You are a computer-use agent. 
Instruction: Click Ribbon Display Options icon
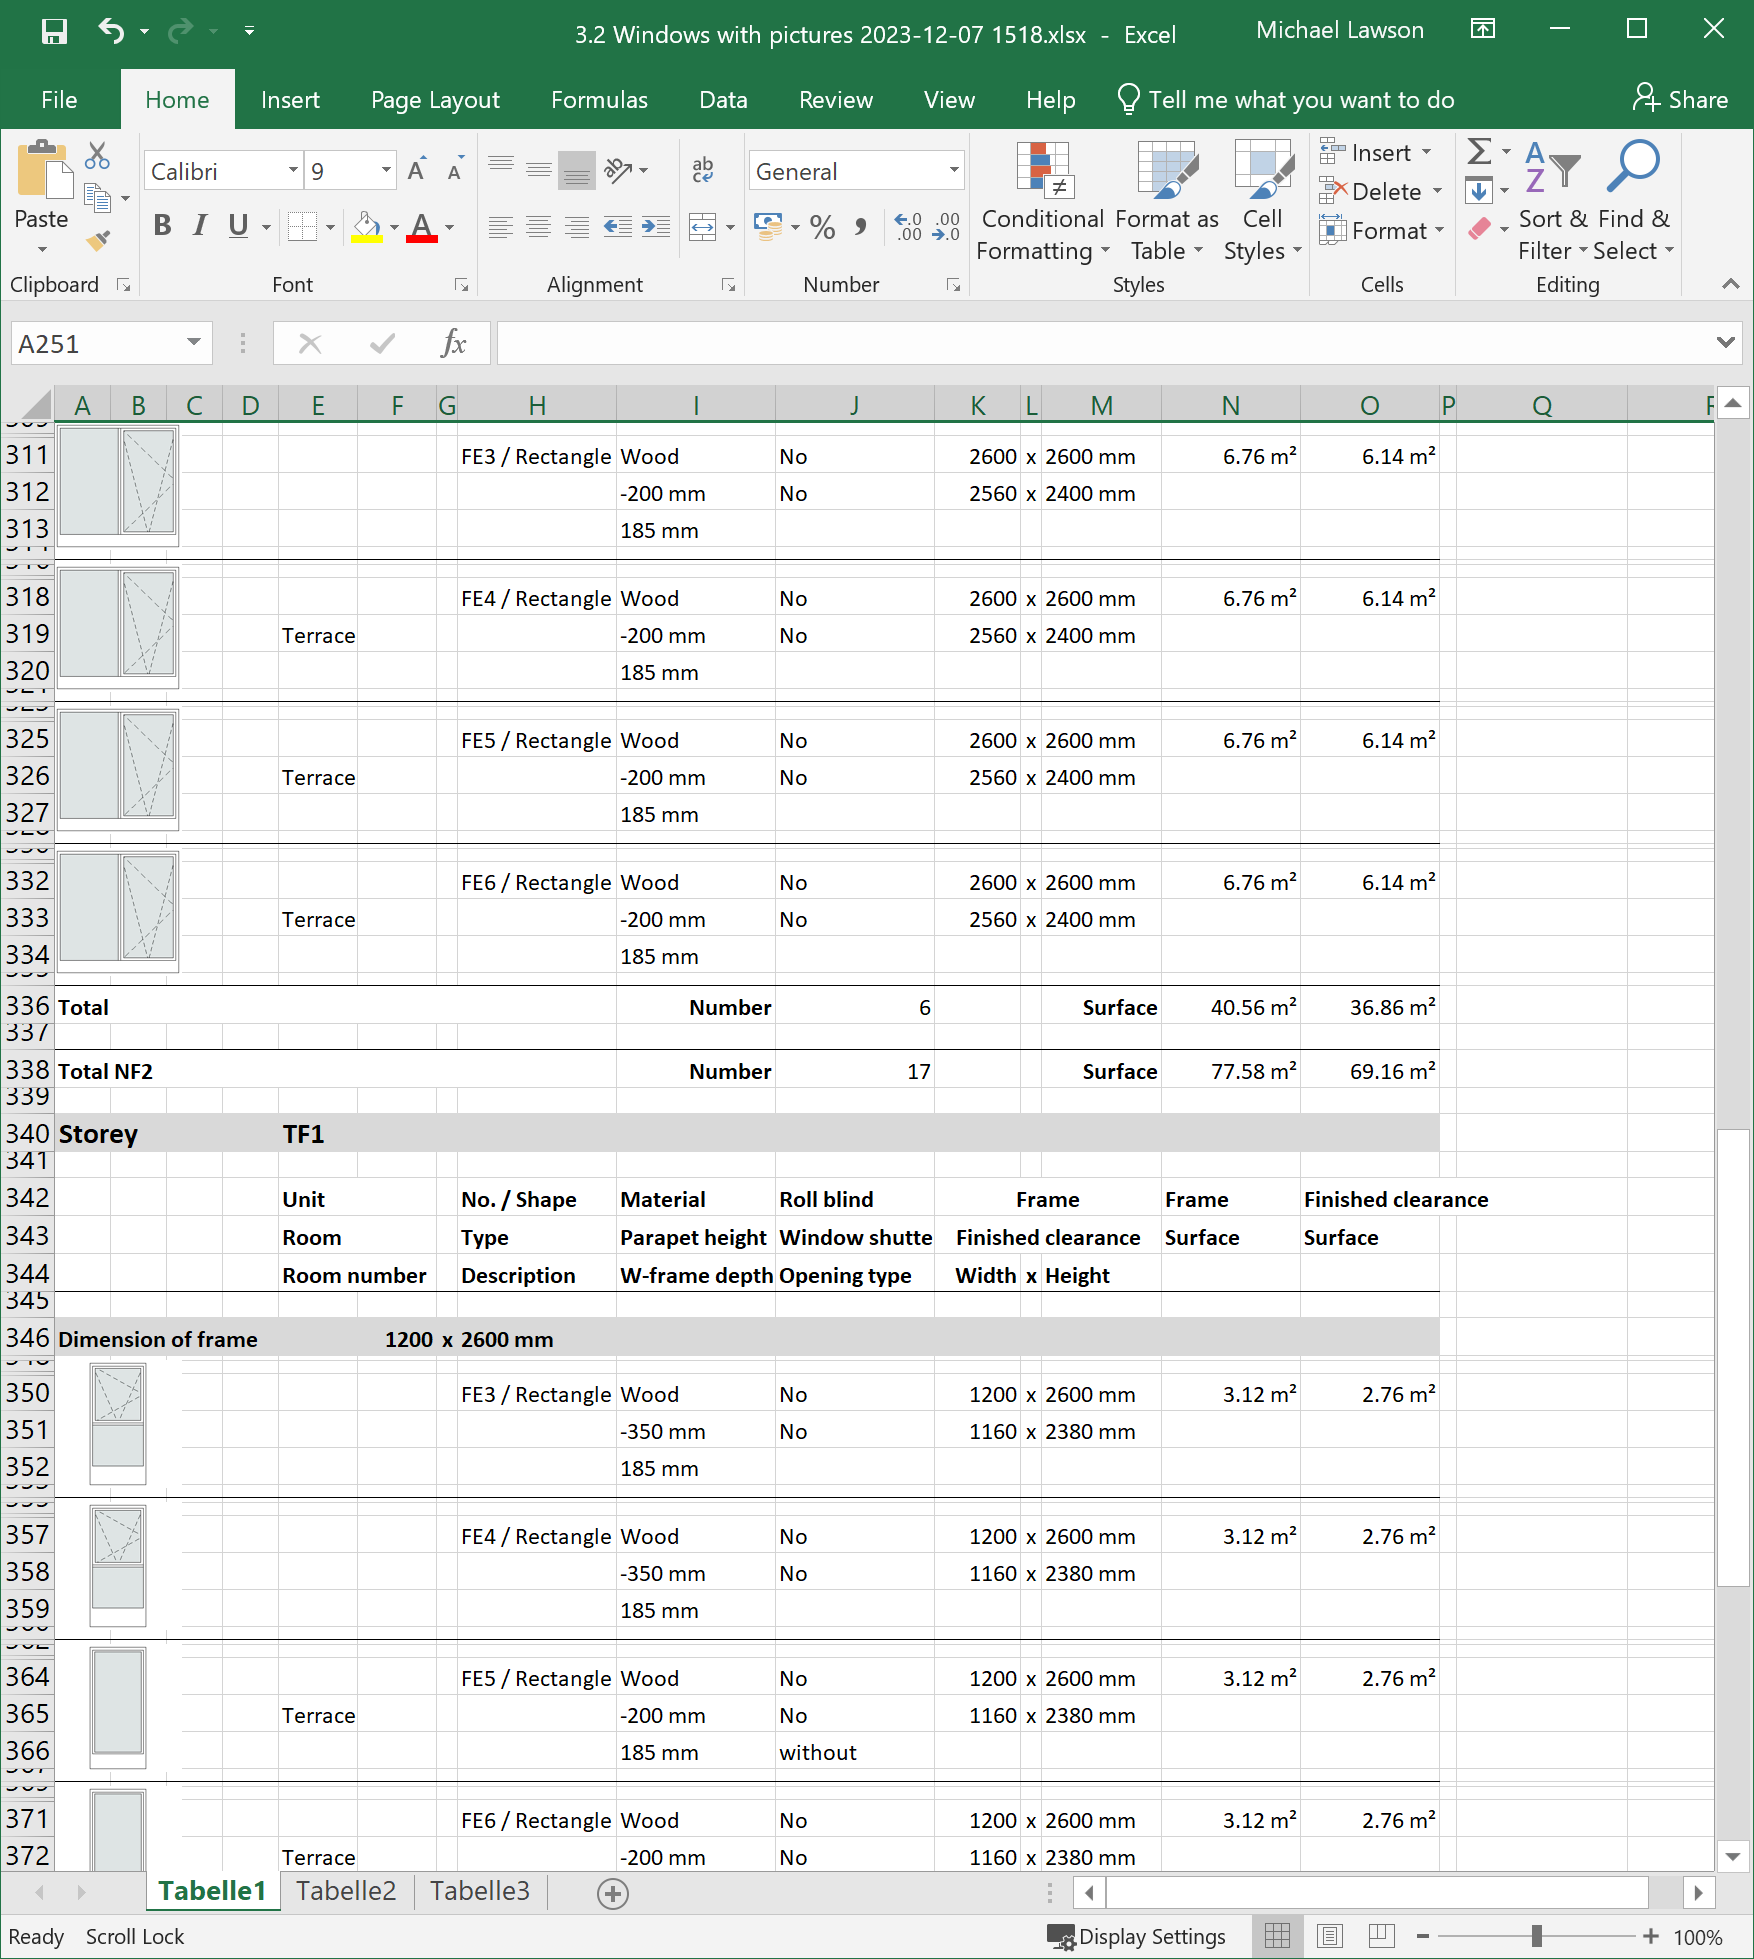point(1483,29)
